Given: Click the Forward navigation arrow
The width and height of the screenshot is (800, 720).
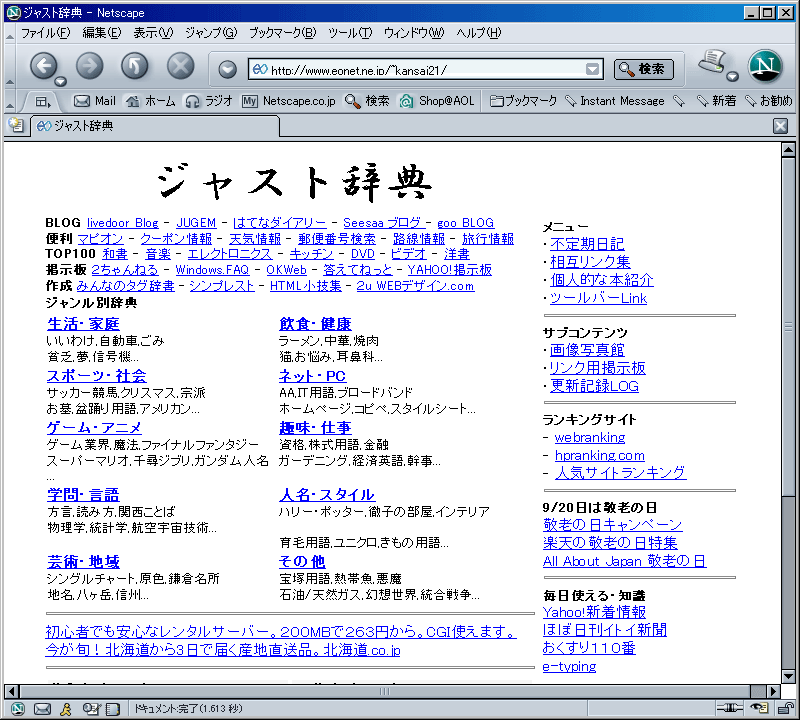Looking at the screenshot, I should (90, 66).
